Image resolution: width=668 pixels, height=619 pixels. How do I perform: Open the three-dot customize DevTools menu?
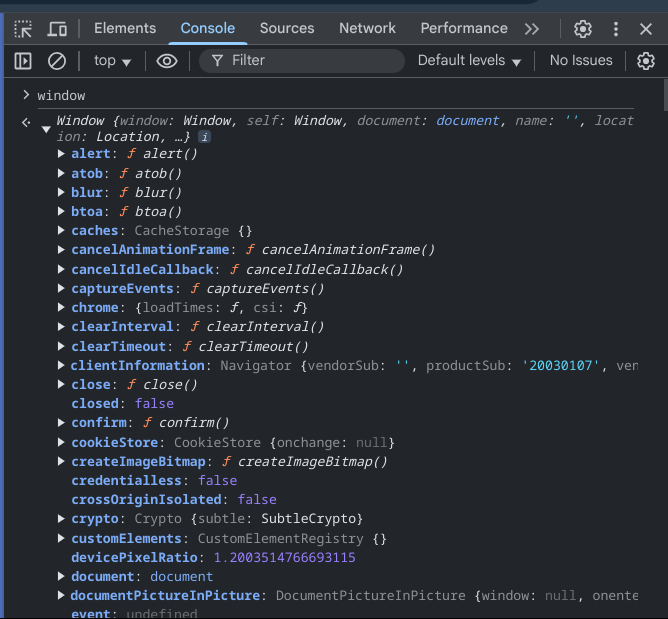(x=616, y=29)
